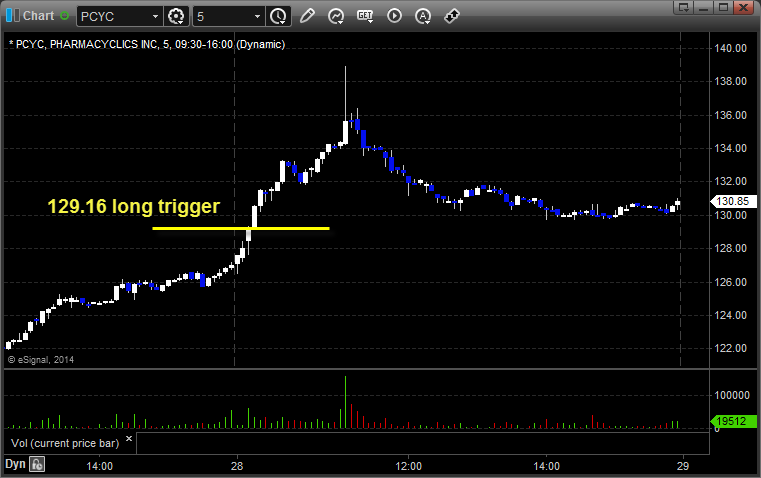Minimize the chart window
Screen dimensions: 761x478
tap(703, 7)
